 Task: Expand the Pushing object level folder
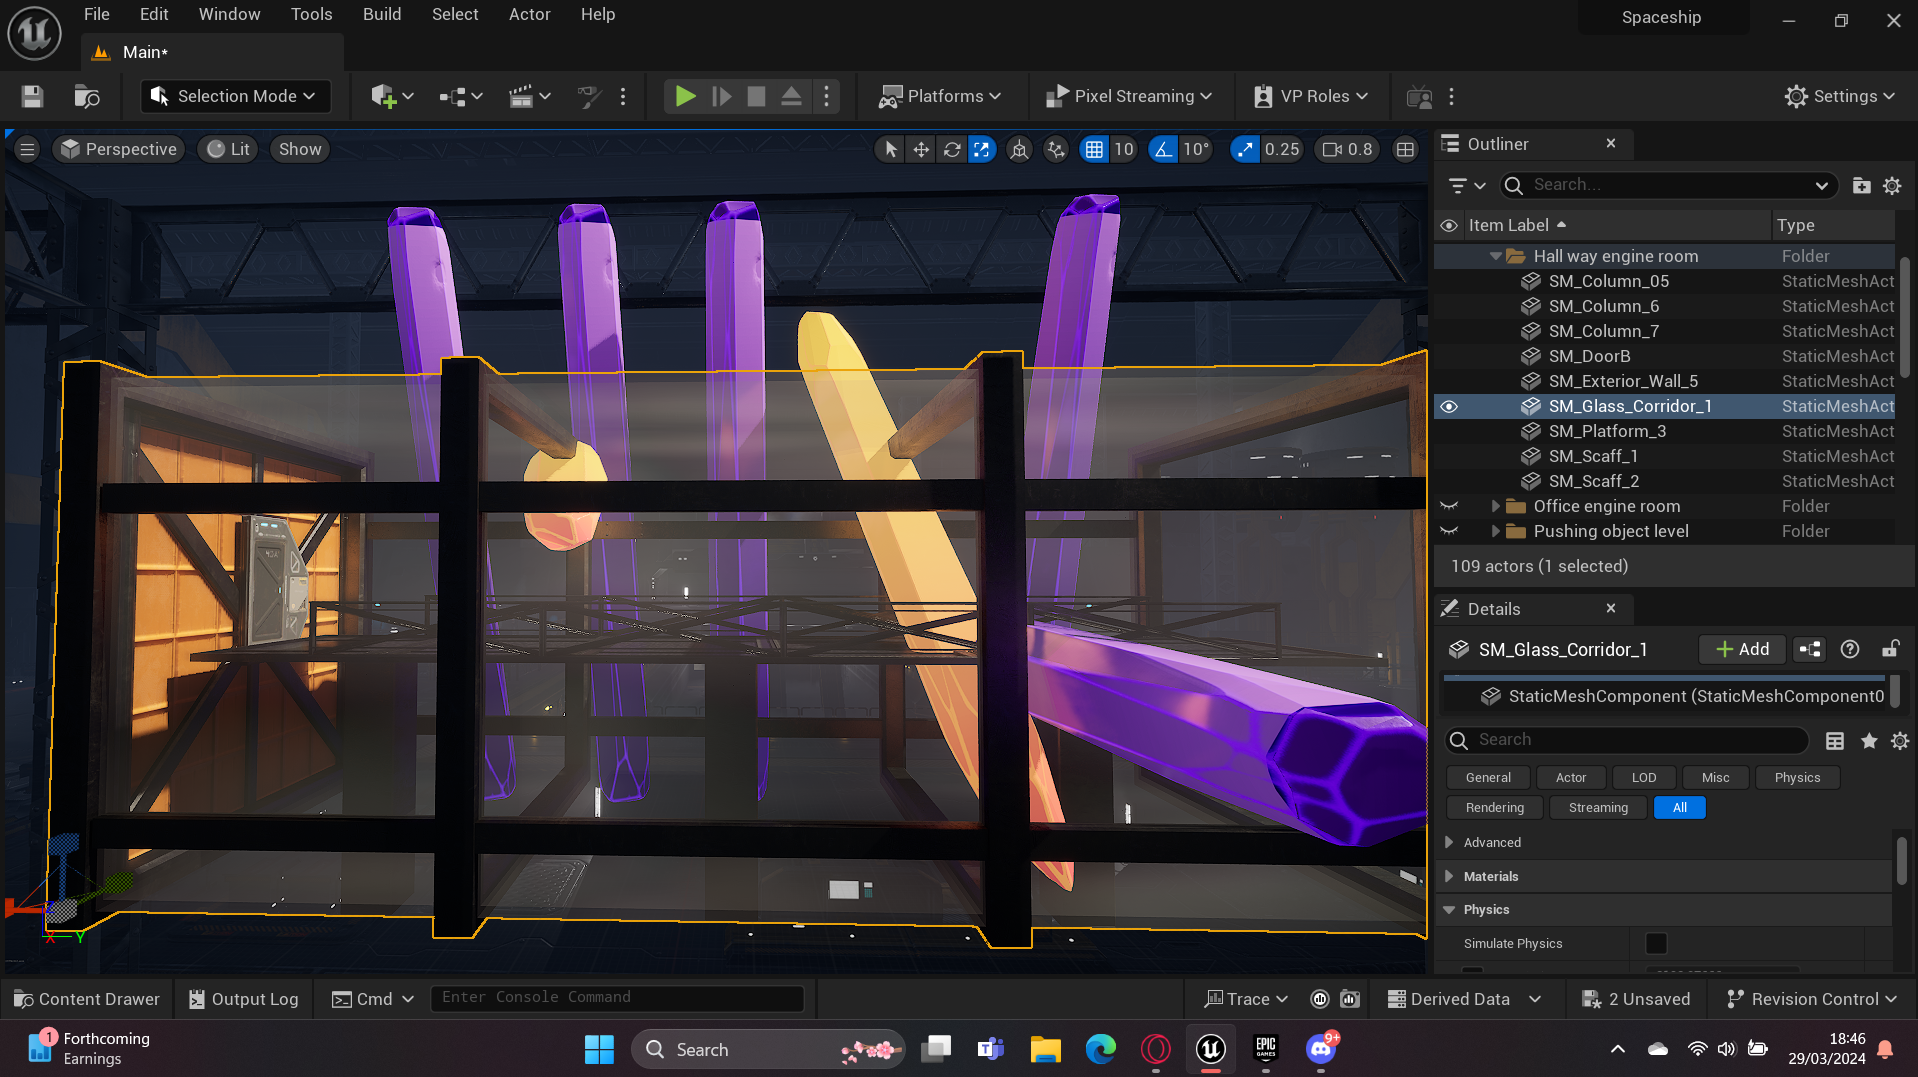coord(1496,531)
